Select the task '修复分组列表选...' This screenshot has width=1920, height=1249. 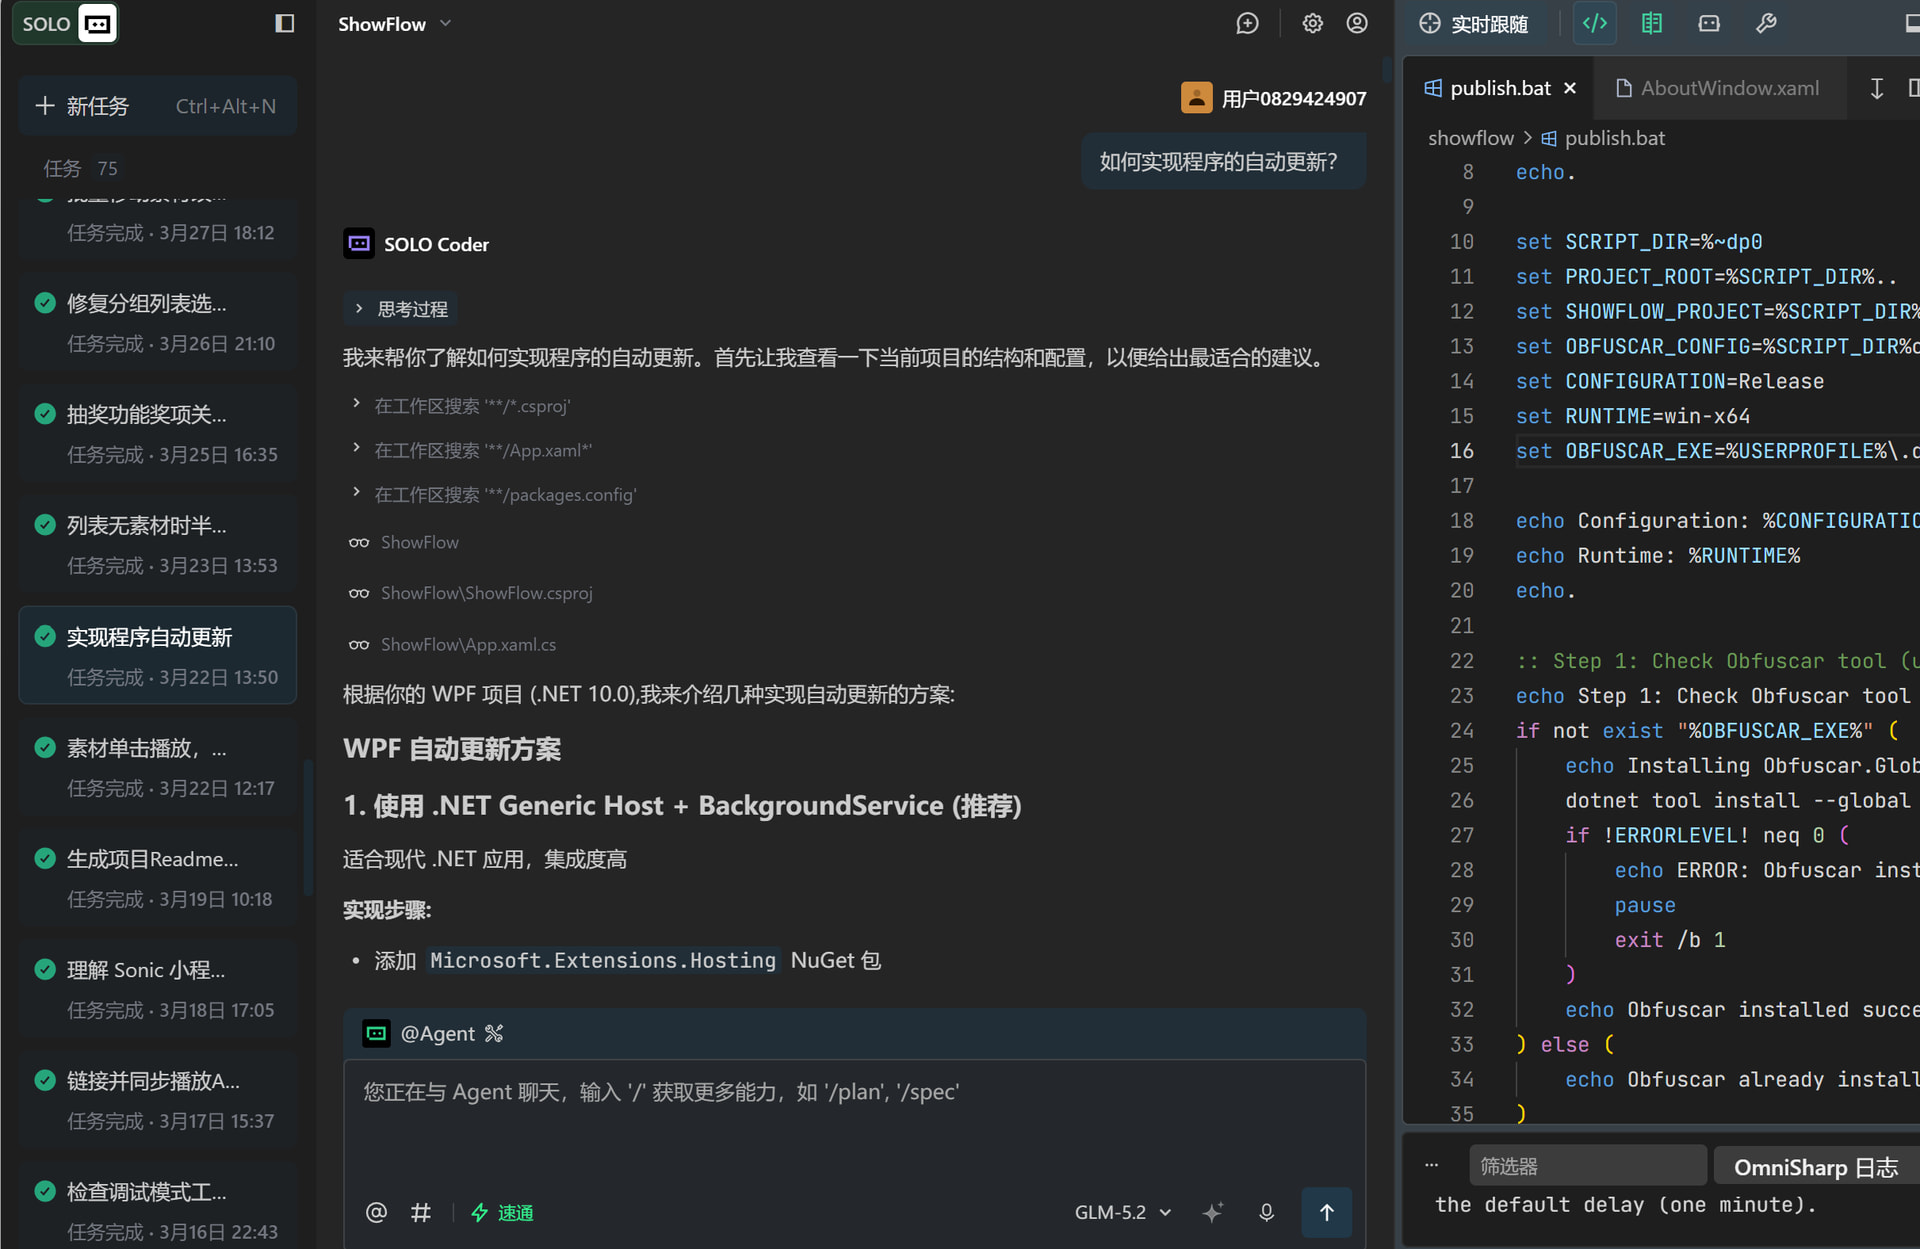point(157,322)
